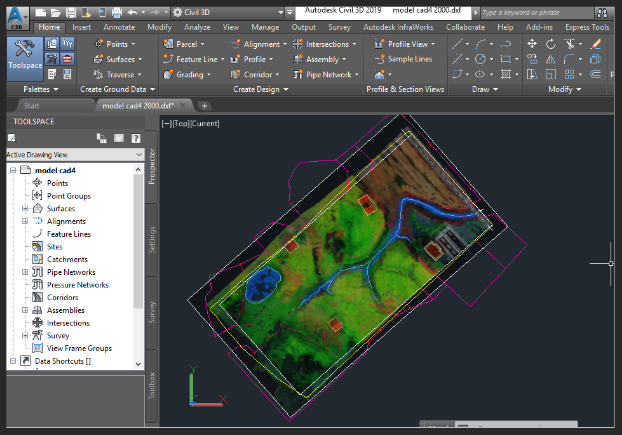Open Toolspace help question mark icon
622x435 pixels.
coord(137,138)
